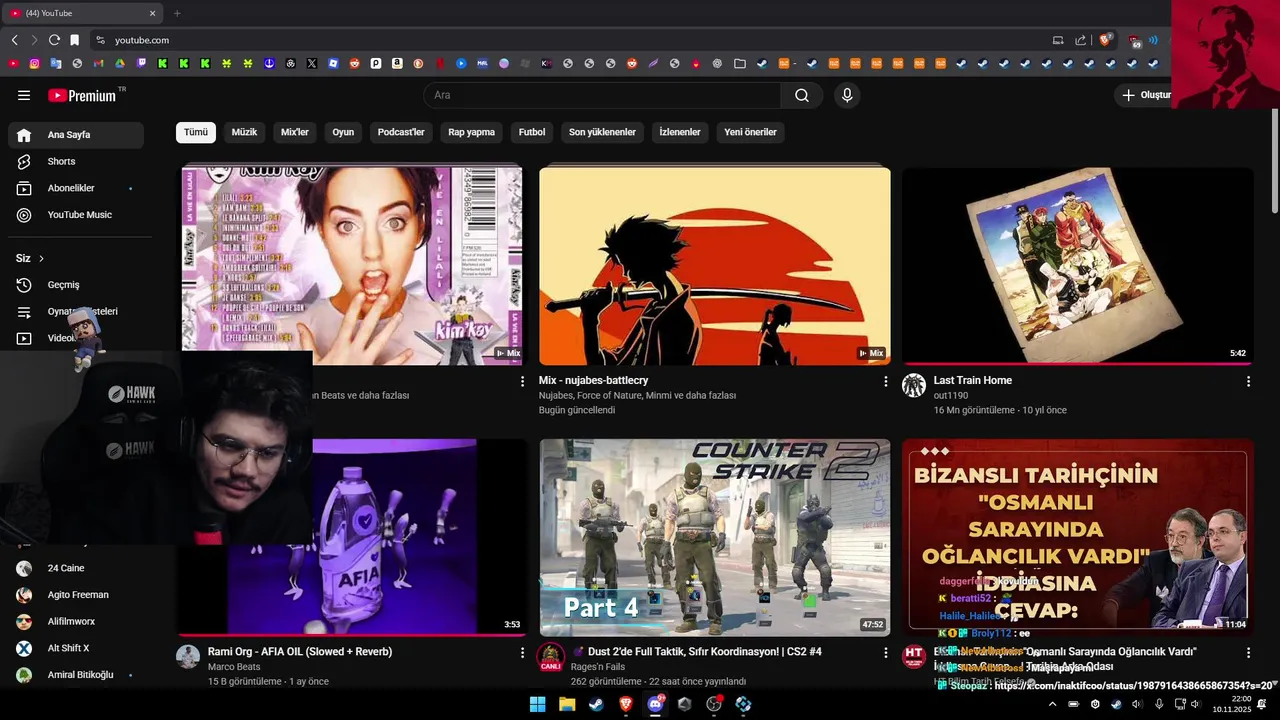Click the Brave Shields lion icon
Viewport: 1280px width, 720px height.
(1106, 40)
